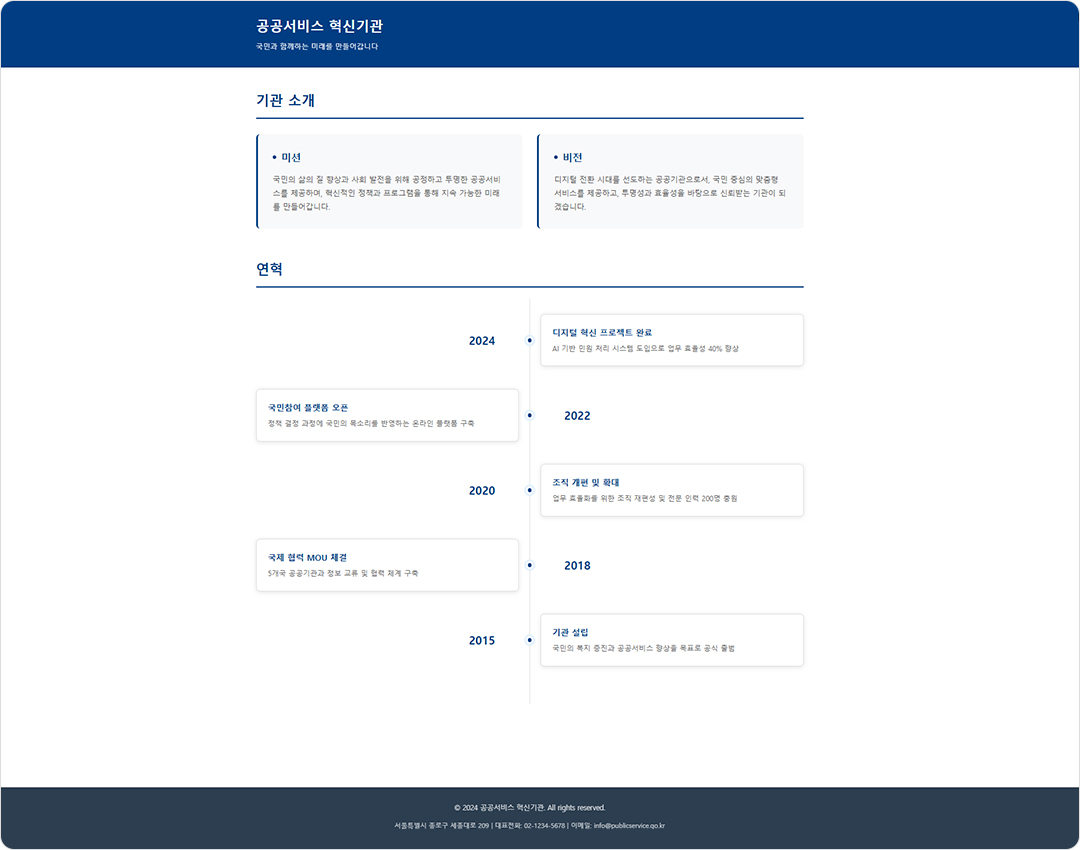This screenshot has width=1080, height=850.
Task: Click the 2024 year label
Action: 482,341
